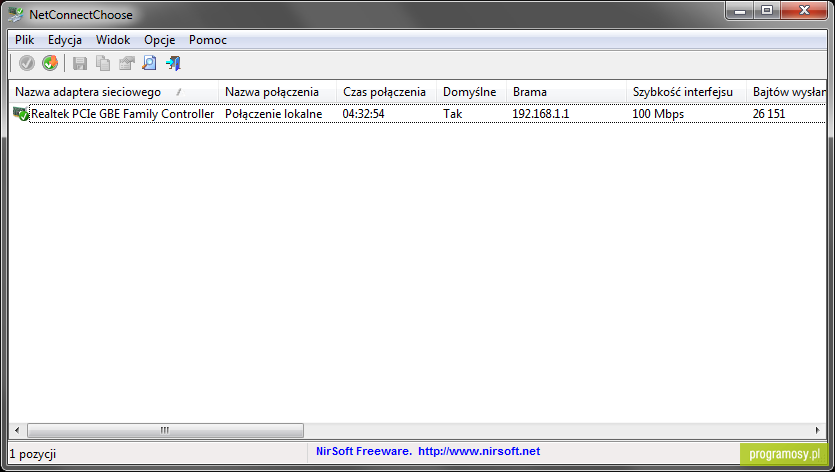Sort by Nazwa połączenia column header
This screenshot has height=472, width=835.
click(x=277, y=92)
